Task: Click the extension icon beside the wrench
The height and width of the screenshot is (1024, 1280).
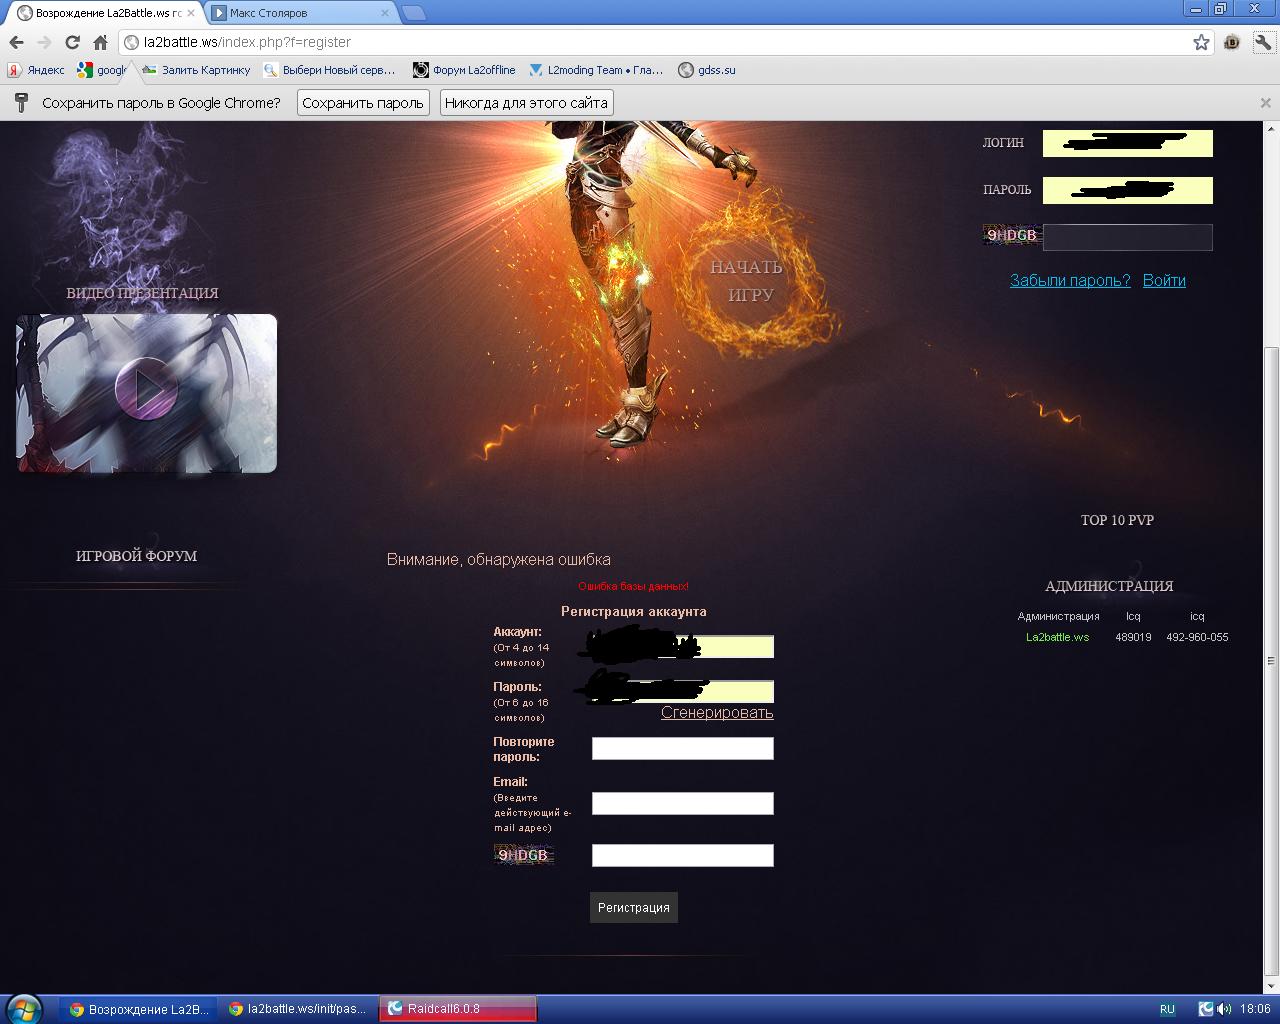Action: [1232, 42]
